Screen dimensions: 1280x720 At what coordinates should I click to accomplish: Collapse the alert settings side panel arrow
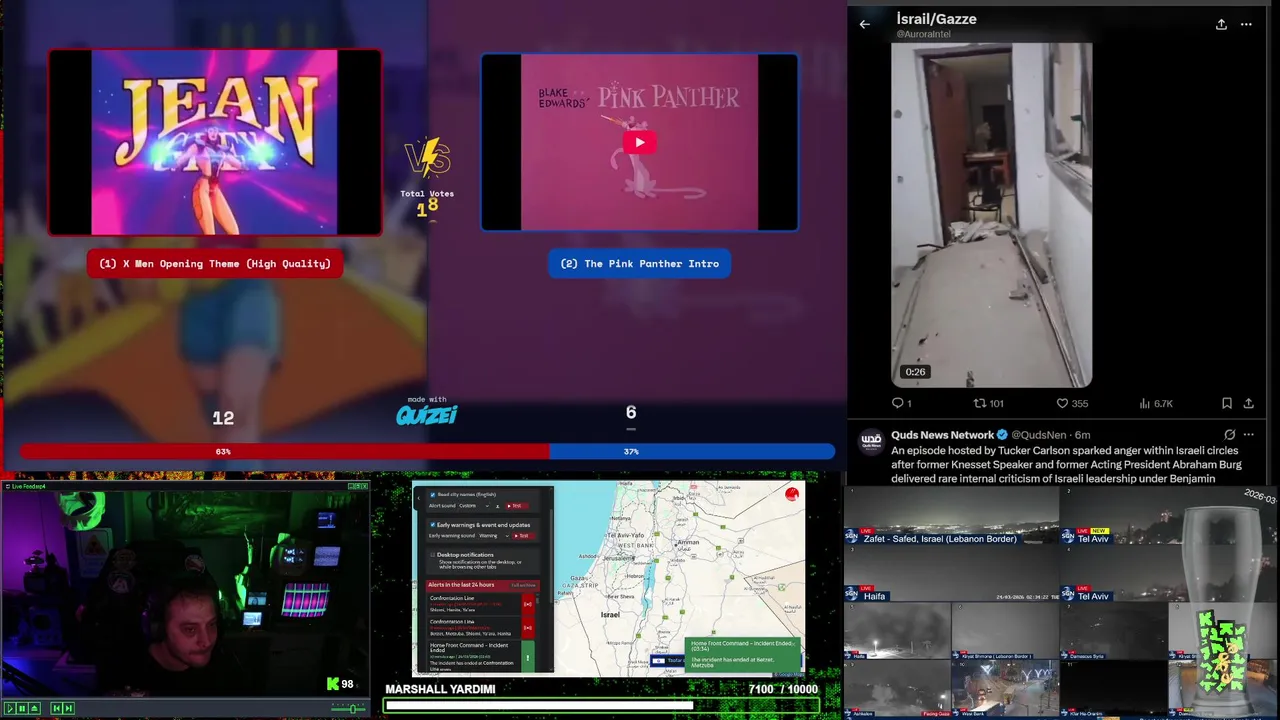419,498
